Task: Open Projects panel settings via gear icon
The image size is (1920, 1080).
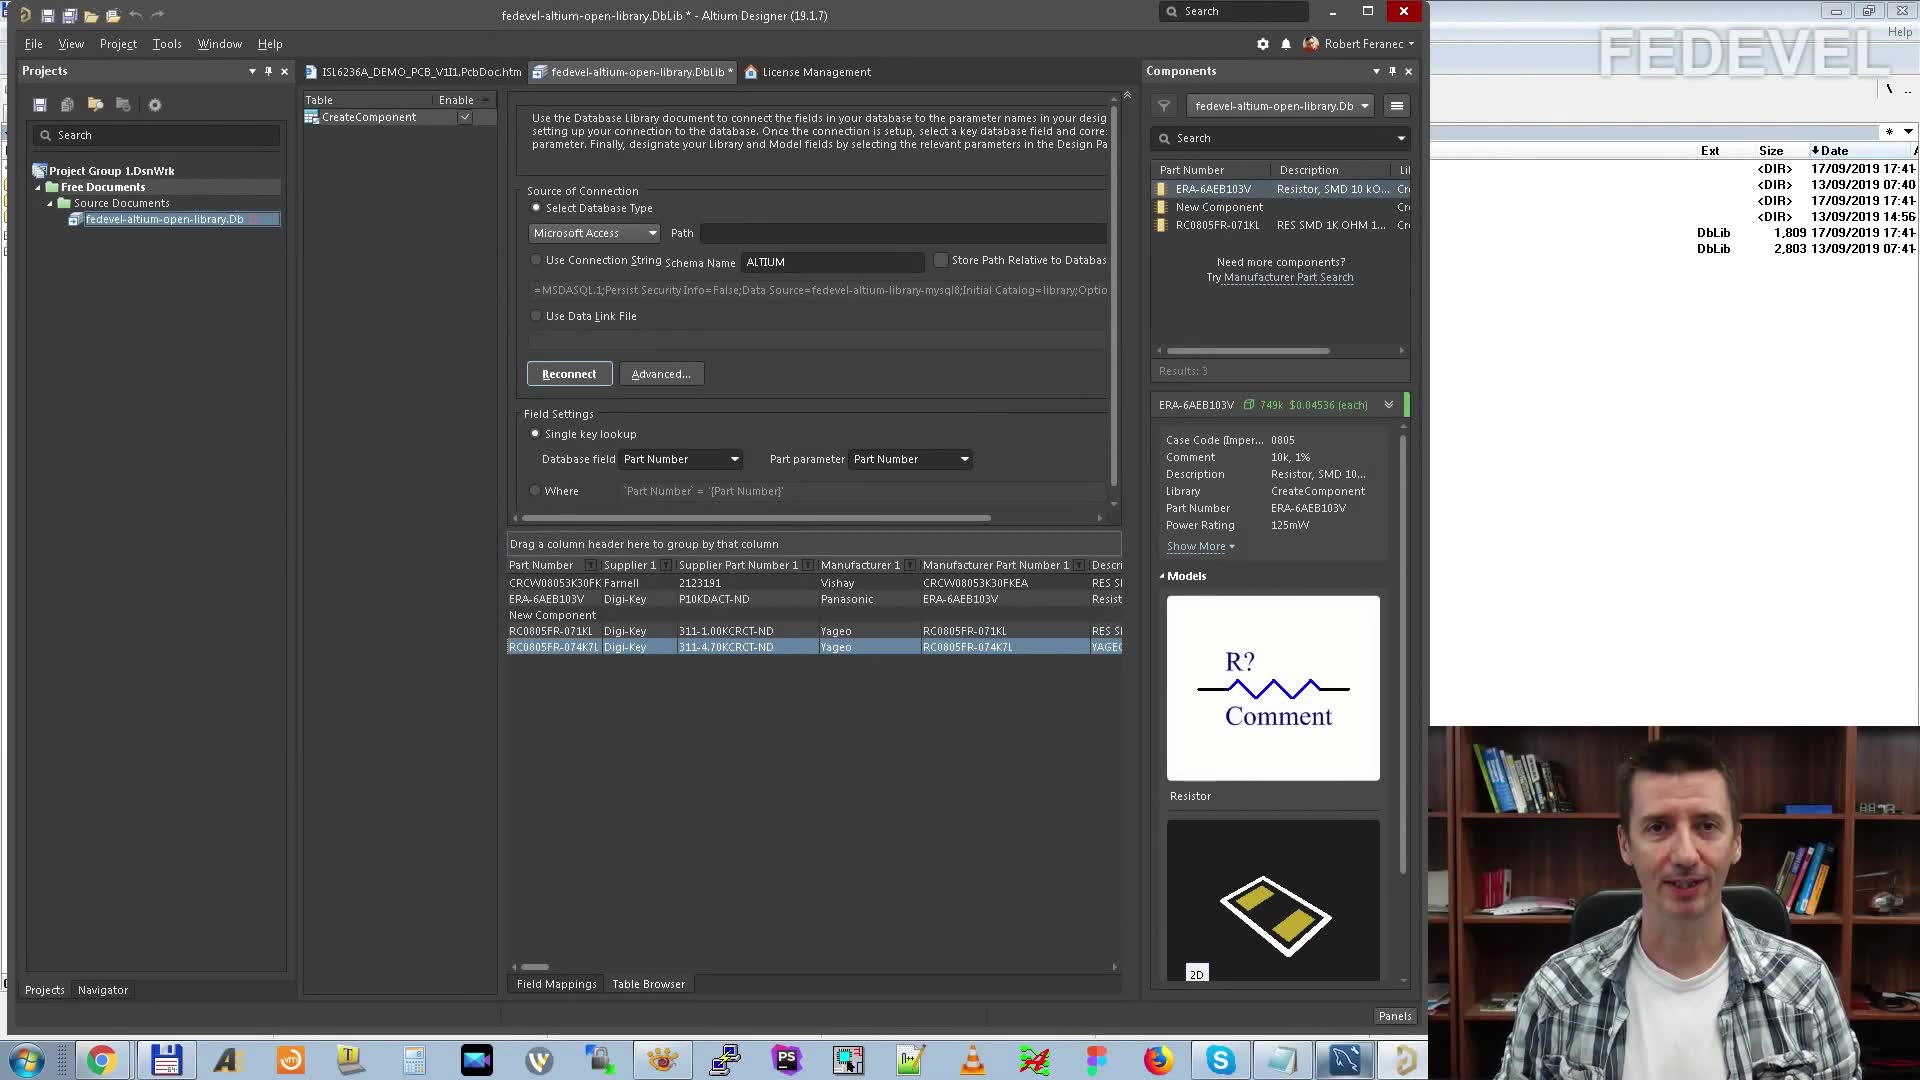Action: point(155,104)
